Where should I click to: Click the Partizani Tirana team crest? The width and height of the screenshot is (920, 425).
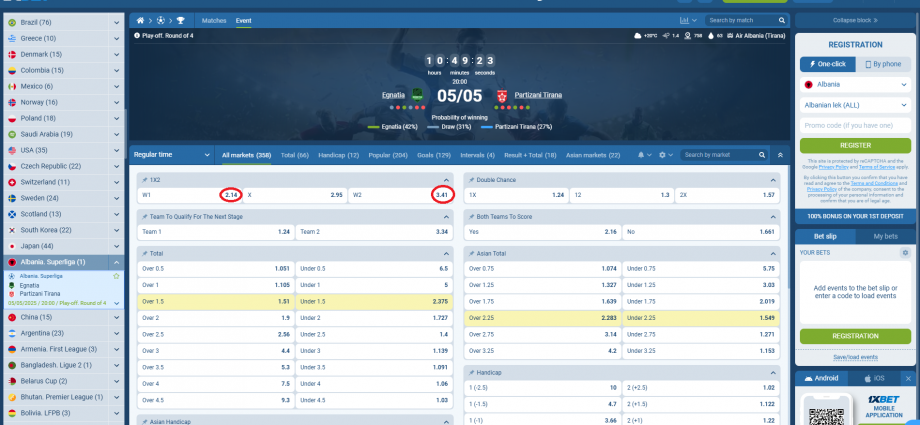click(502, 95)
